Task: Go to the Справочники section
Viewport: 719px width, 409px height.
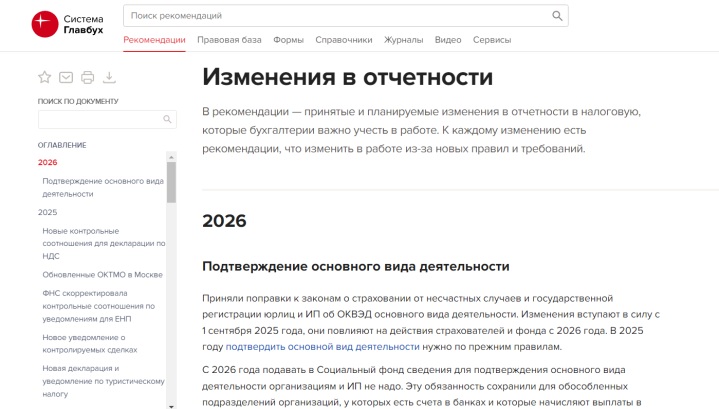Action: pos(343,40)
